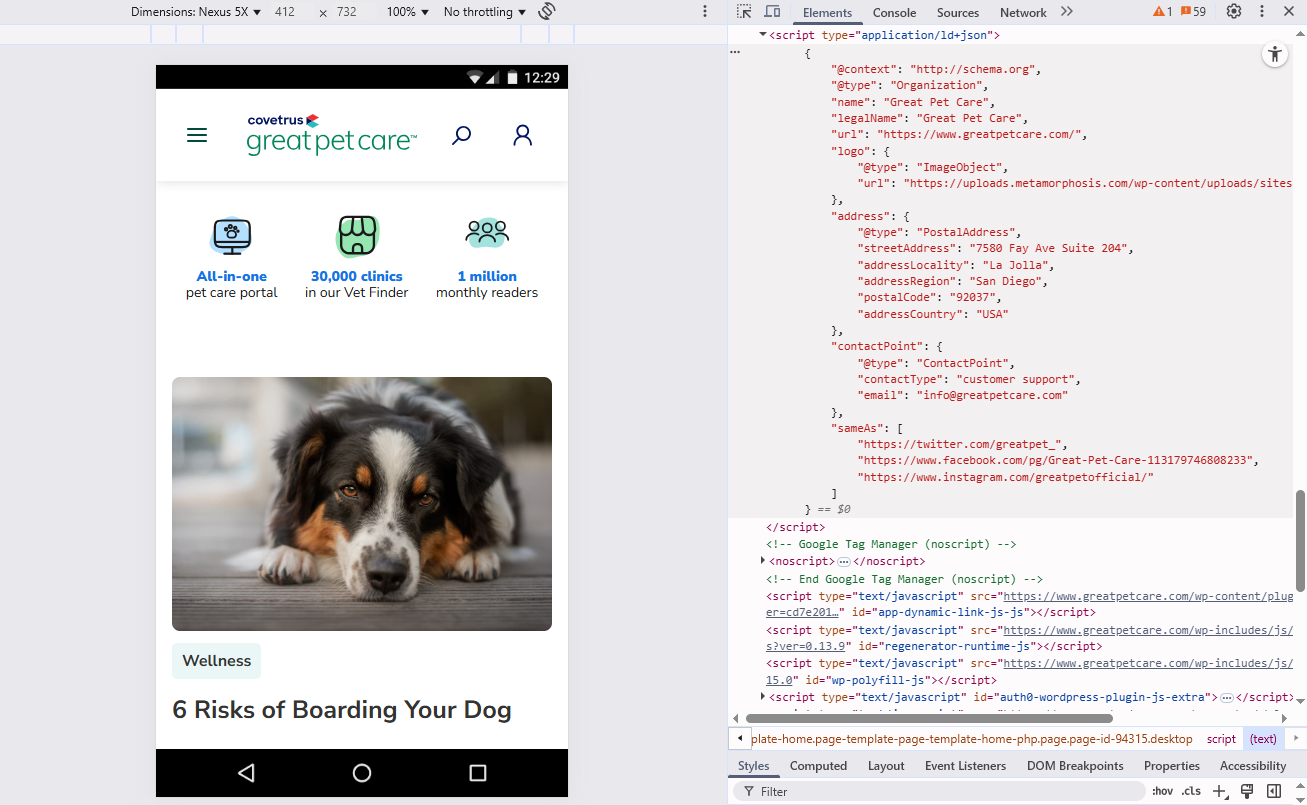Open the user account profile icon
Screen dimensions: 1307x805
click(x=522, y=135)
